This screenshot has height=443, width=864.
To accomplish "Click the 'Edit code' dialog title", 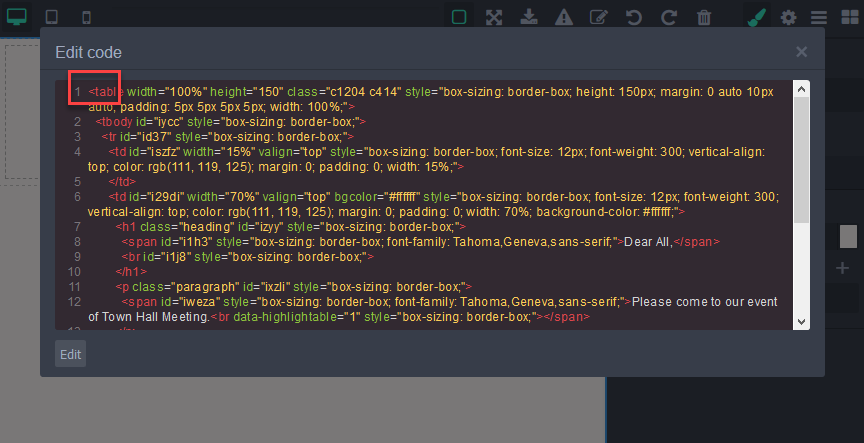I will pos(88,52).
